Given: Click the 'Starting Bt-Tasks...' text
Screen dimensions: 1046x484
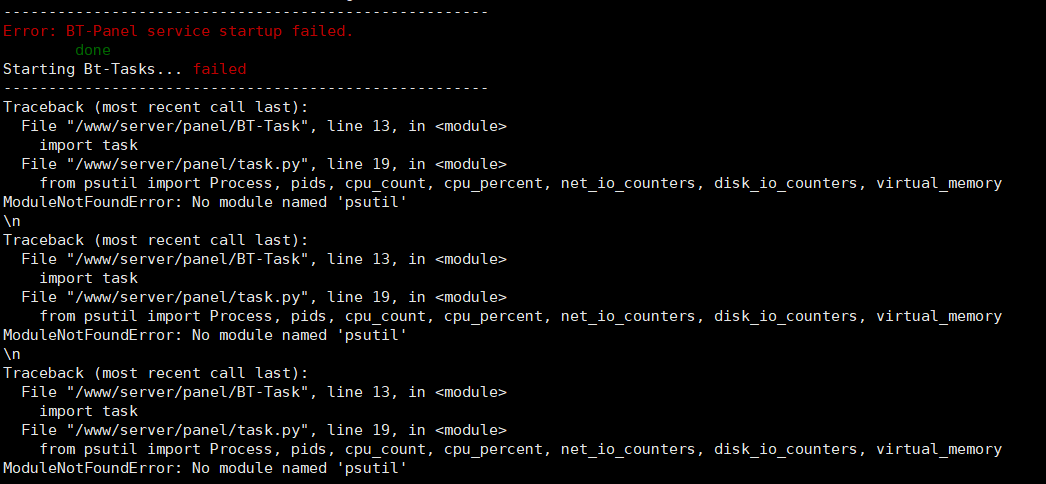Looking at the screenshot, I should (93, 69).
